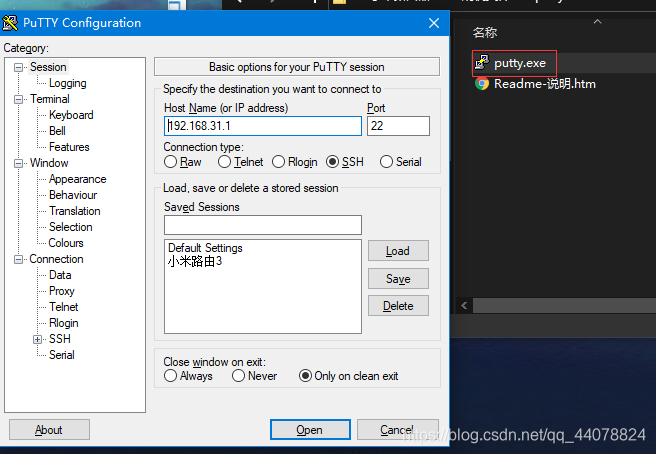This screenshot has height=454, width=656.
Task: Collapse the Window tree node
Action: pos(18,163)
